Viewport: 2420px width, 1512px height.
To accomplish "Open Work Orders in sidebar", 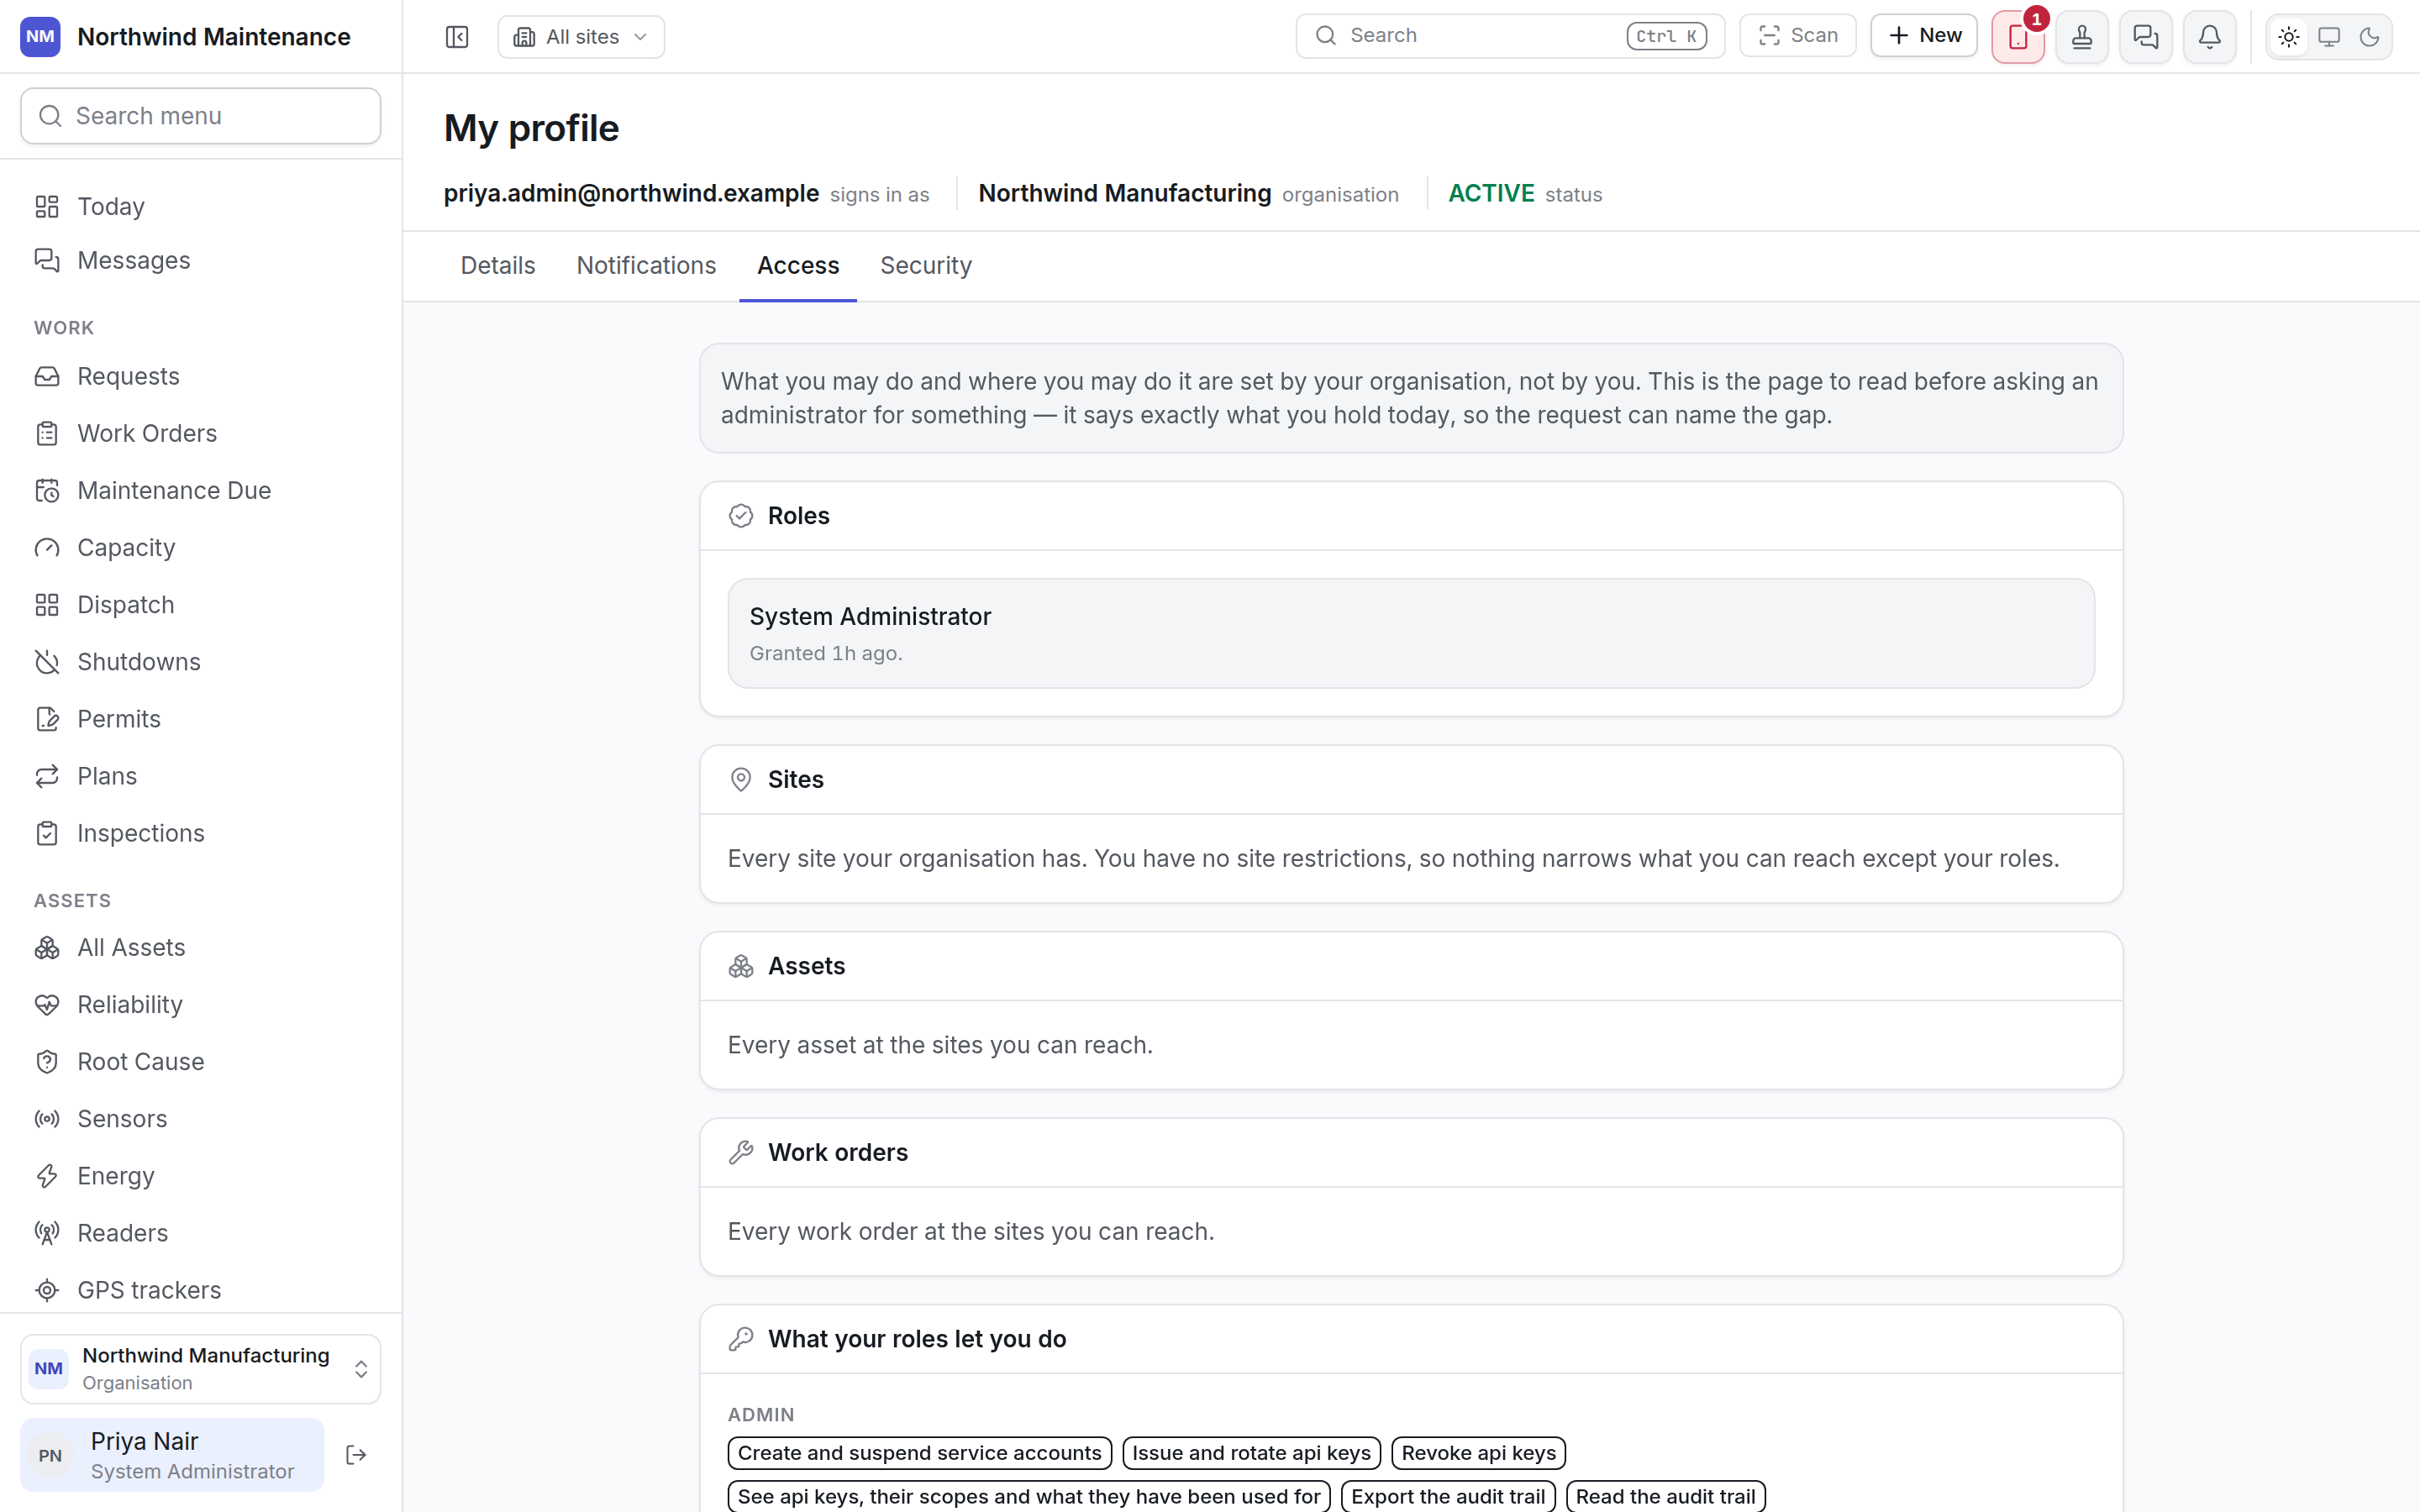I will pos(201,433).
